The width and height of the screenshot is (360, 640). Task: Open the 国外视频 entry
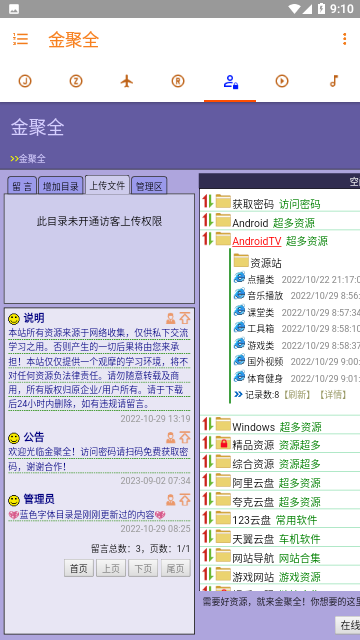(x=265, y=362)
